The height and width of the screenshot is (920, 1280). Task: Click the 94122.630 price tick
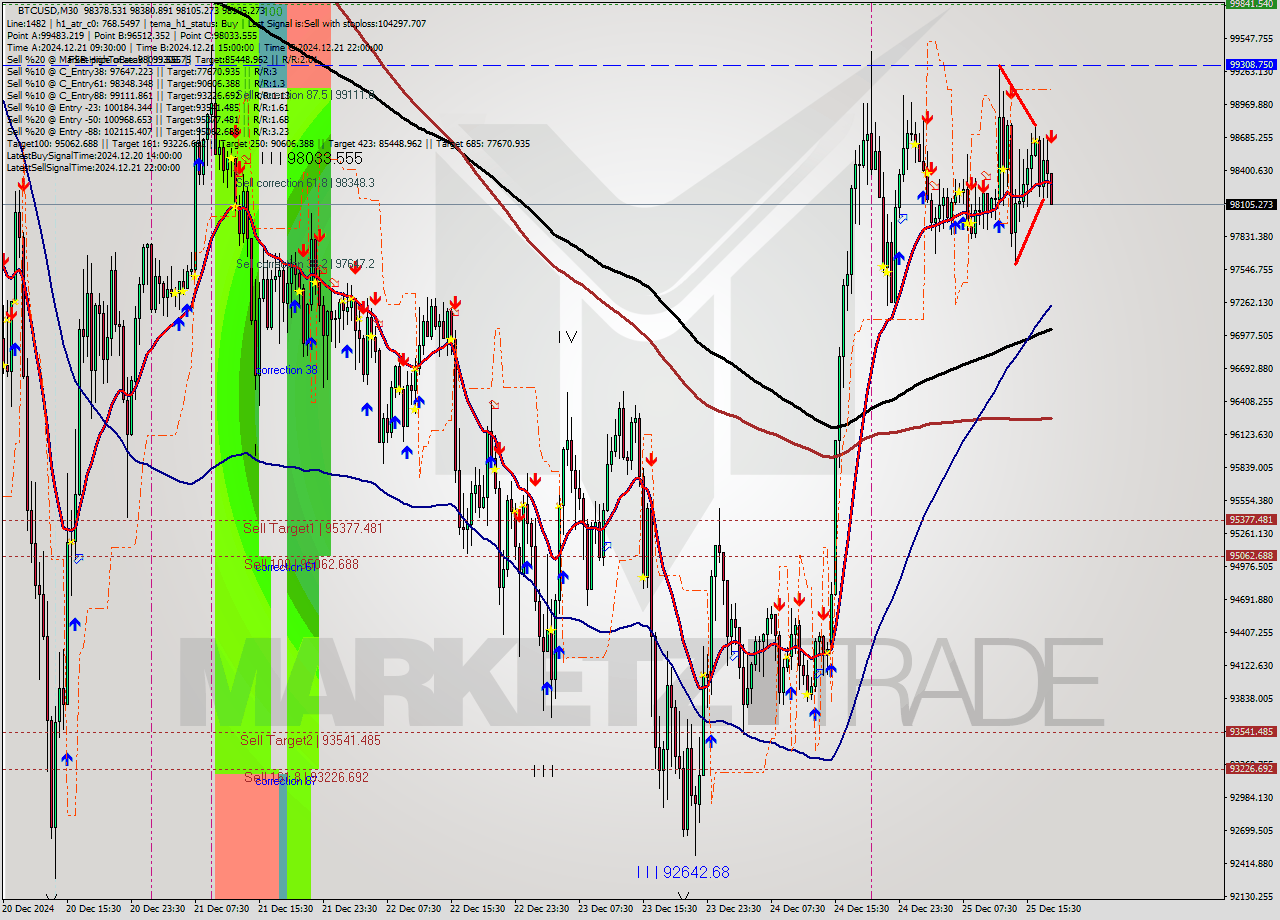pos(1251,665)
